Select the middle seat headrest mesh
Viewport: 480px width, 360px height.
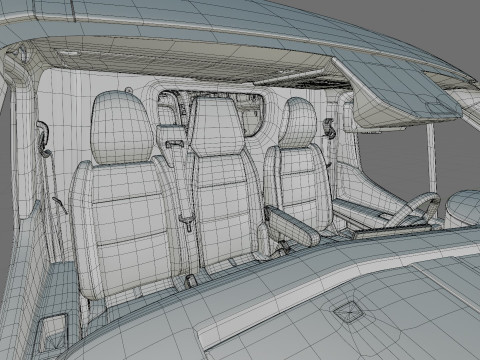(217, 126)
